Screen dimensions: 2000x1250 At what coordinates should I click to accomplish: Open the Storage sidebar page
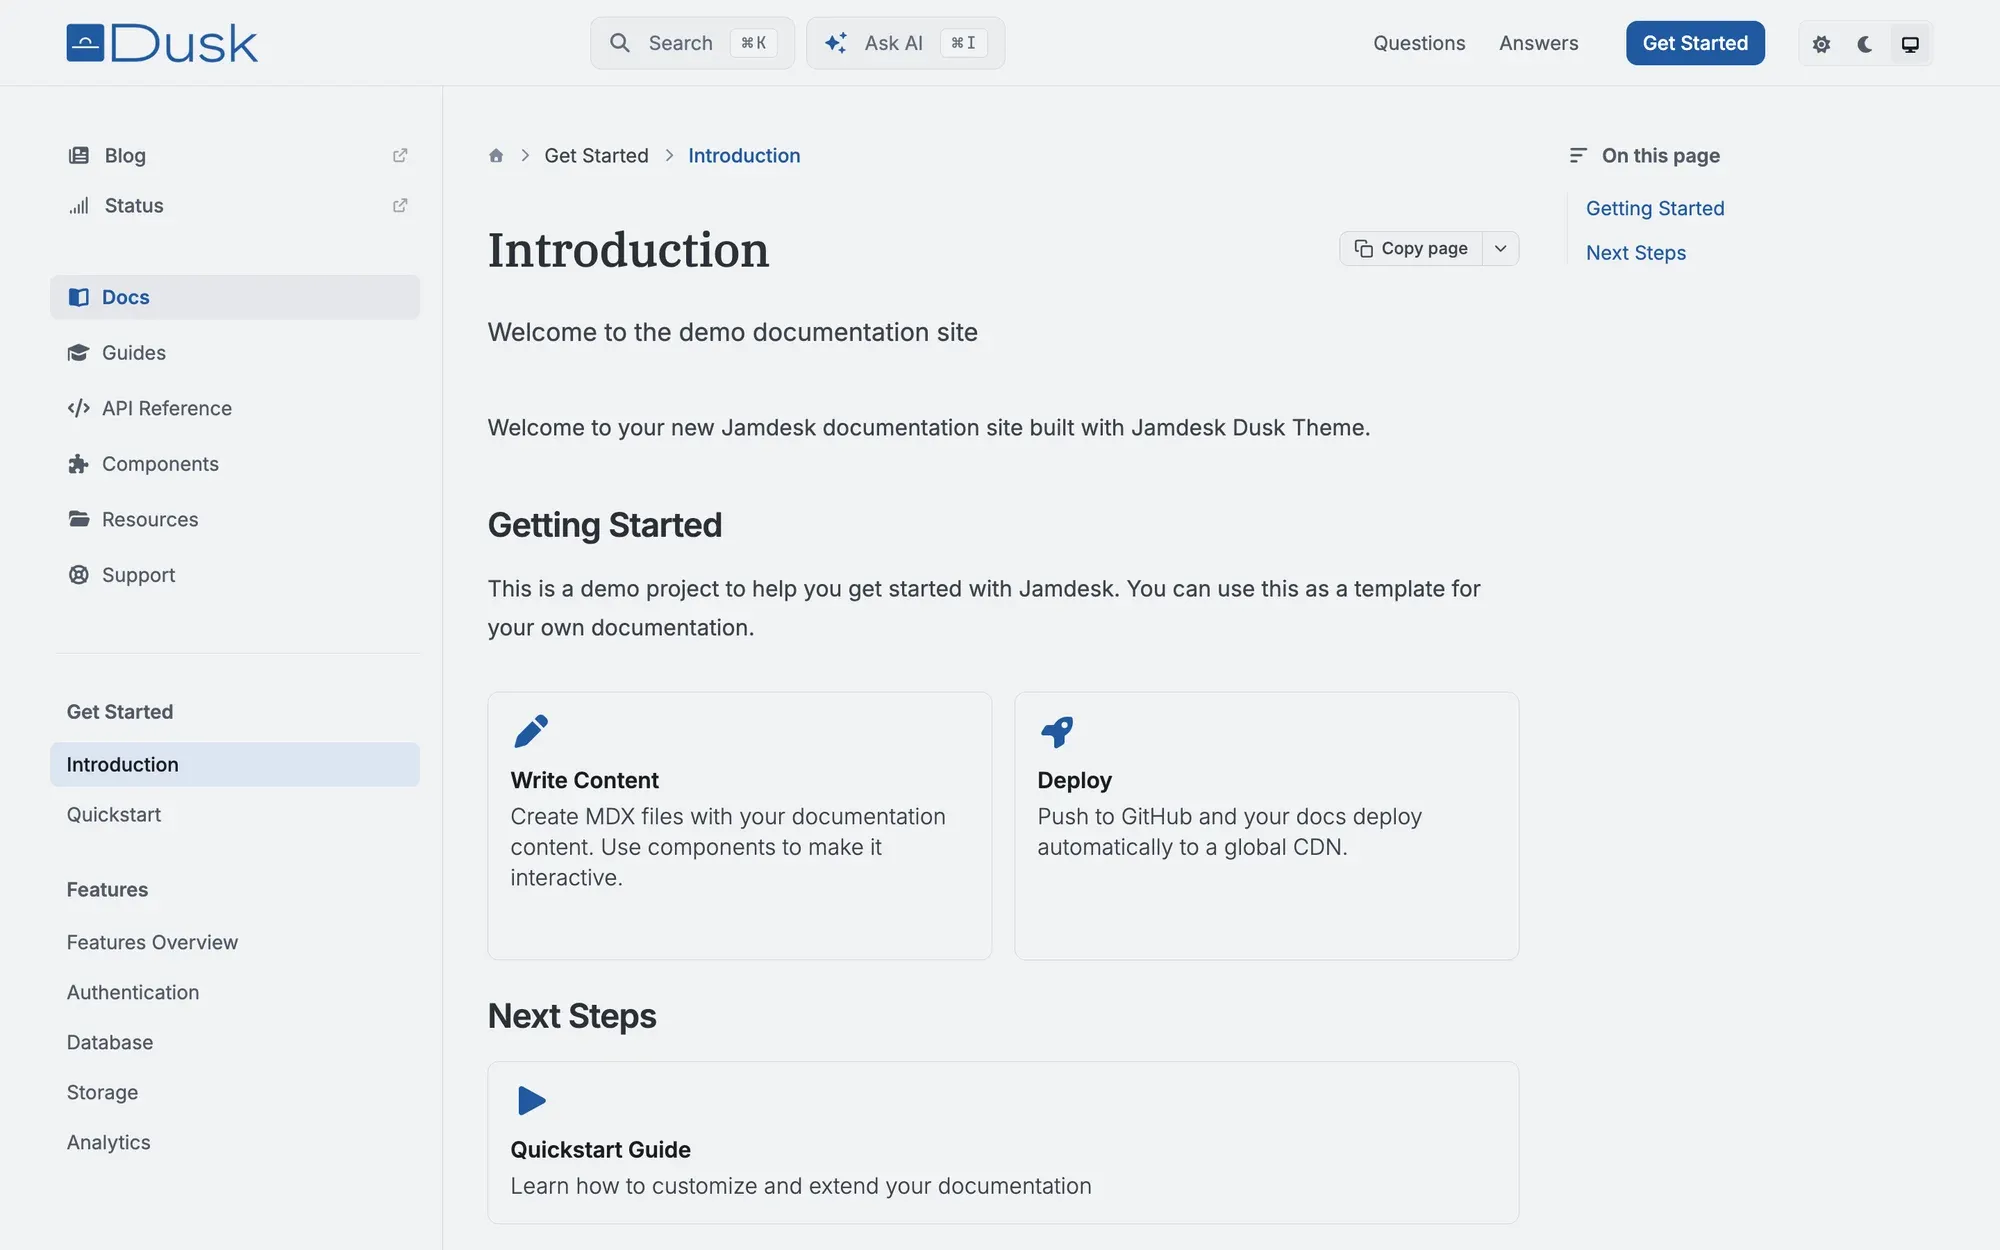tap(235, 1092)
